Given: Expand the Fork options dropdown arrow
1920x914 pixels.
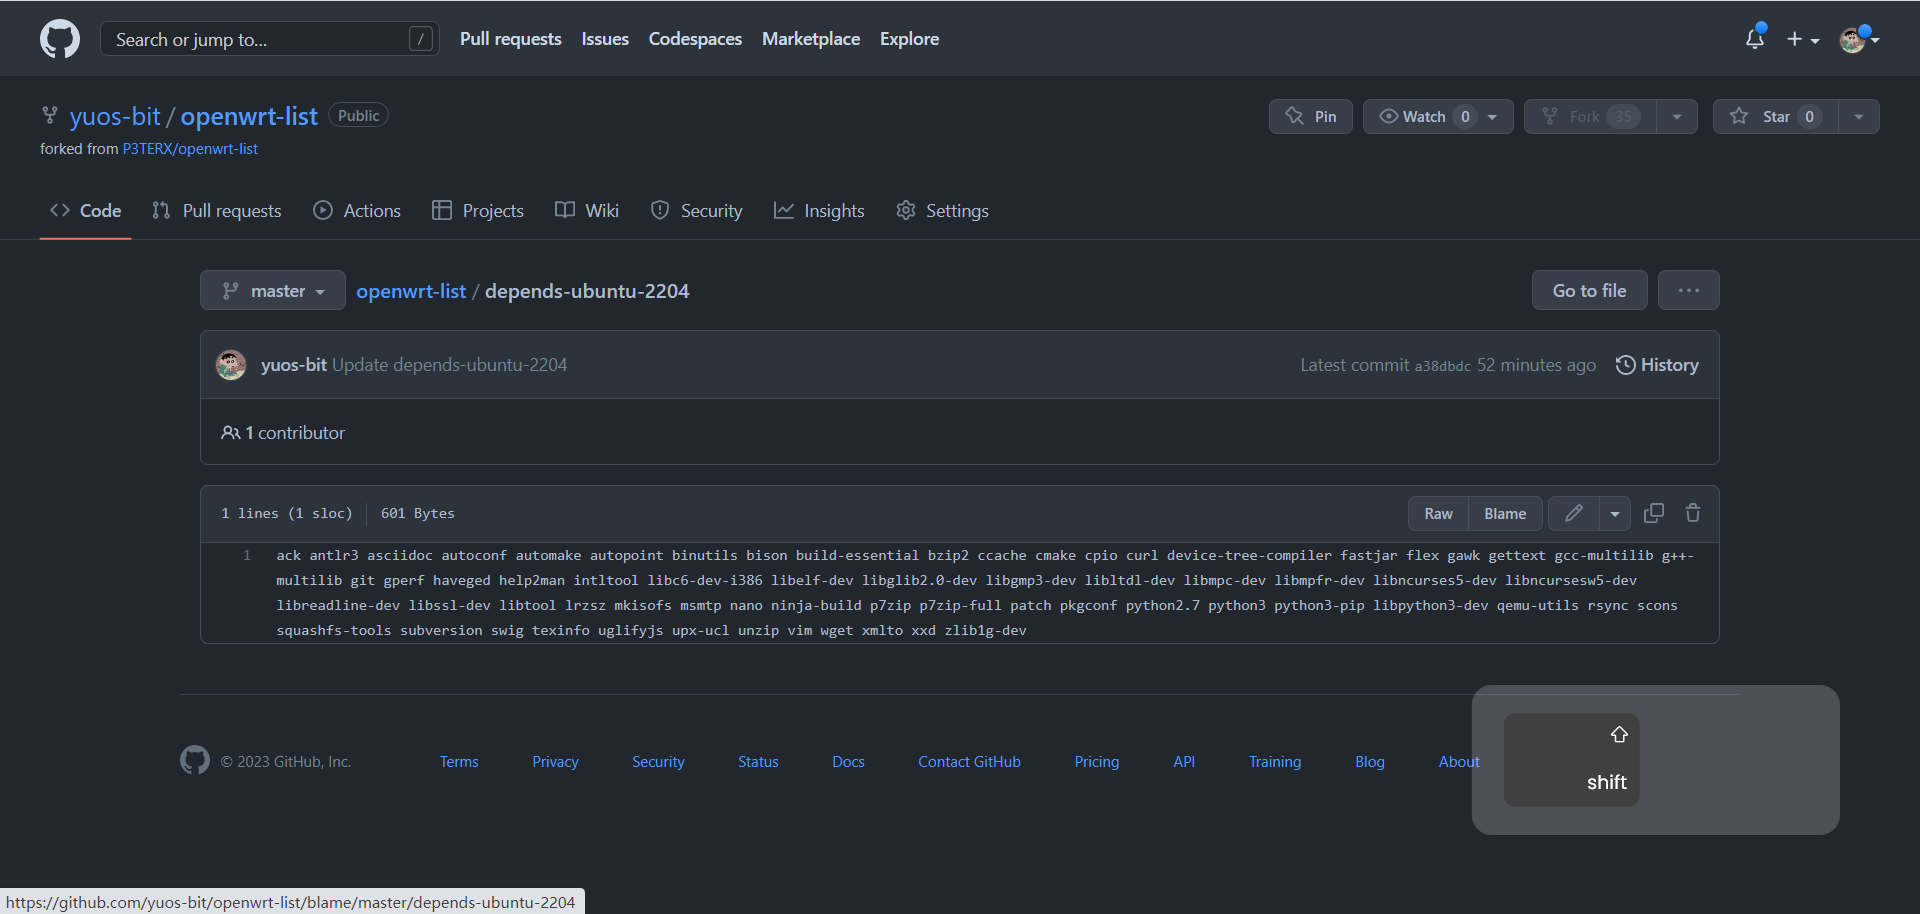Looking at the screenshot, I should tap(1677, 117).
